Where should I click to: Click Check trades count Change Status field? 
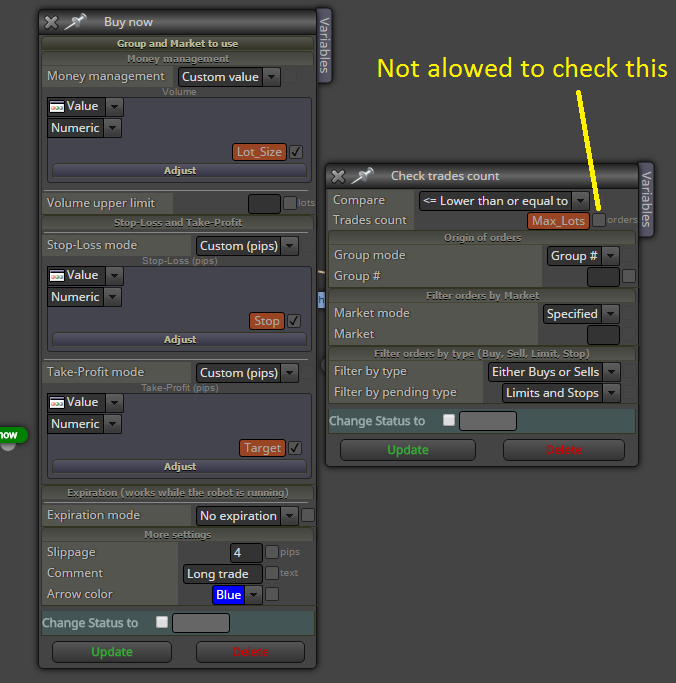click(x=488, y=421)
